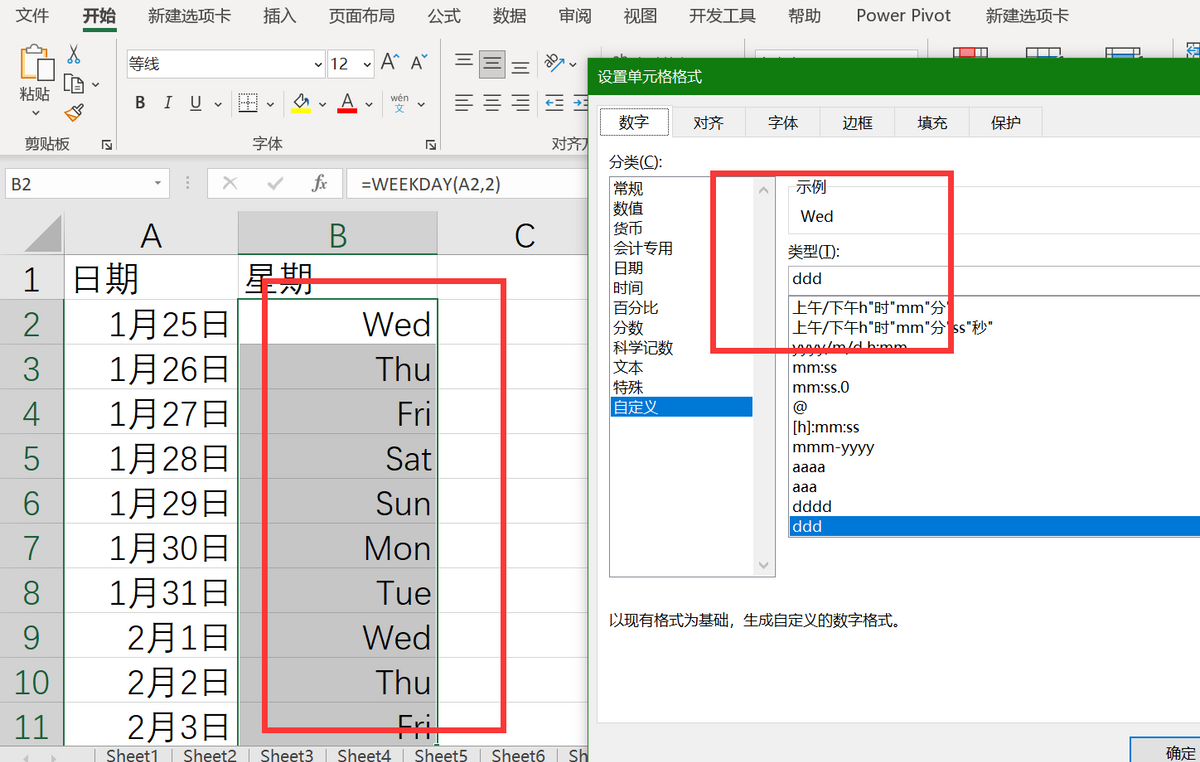Open the font name dropdown

tap(318, 64)
